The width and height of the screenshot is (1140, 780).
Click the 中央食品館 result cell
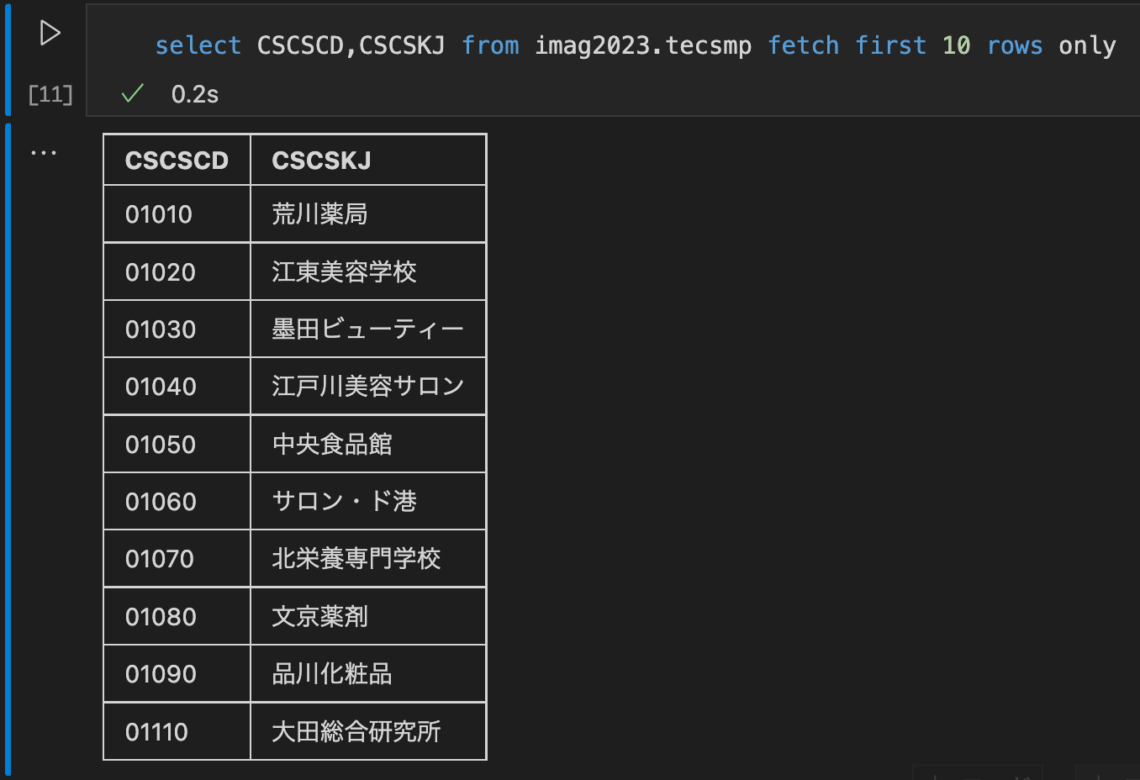(x=332, y=443)
